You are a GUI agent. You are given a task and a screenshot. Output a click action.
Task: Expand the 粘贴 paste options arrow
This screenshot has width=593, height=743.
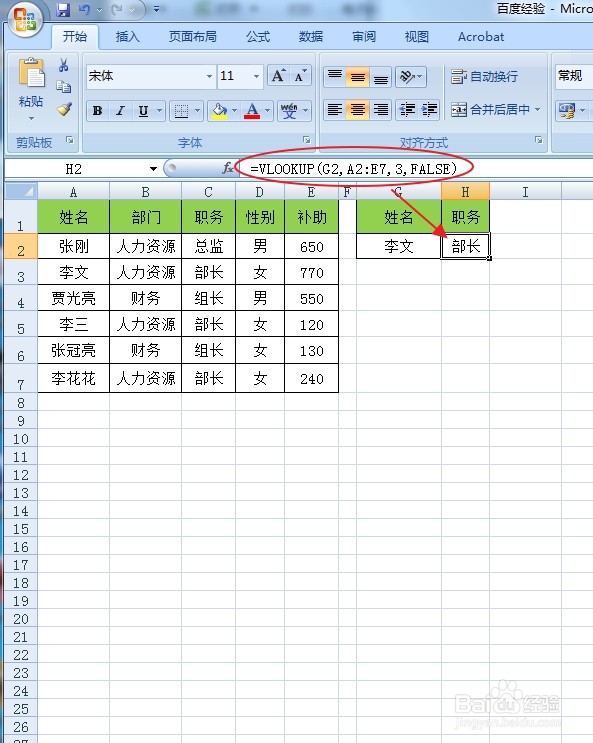click(x=31, y=118)
